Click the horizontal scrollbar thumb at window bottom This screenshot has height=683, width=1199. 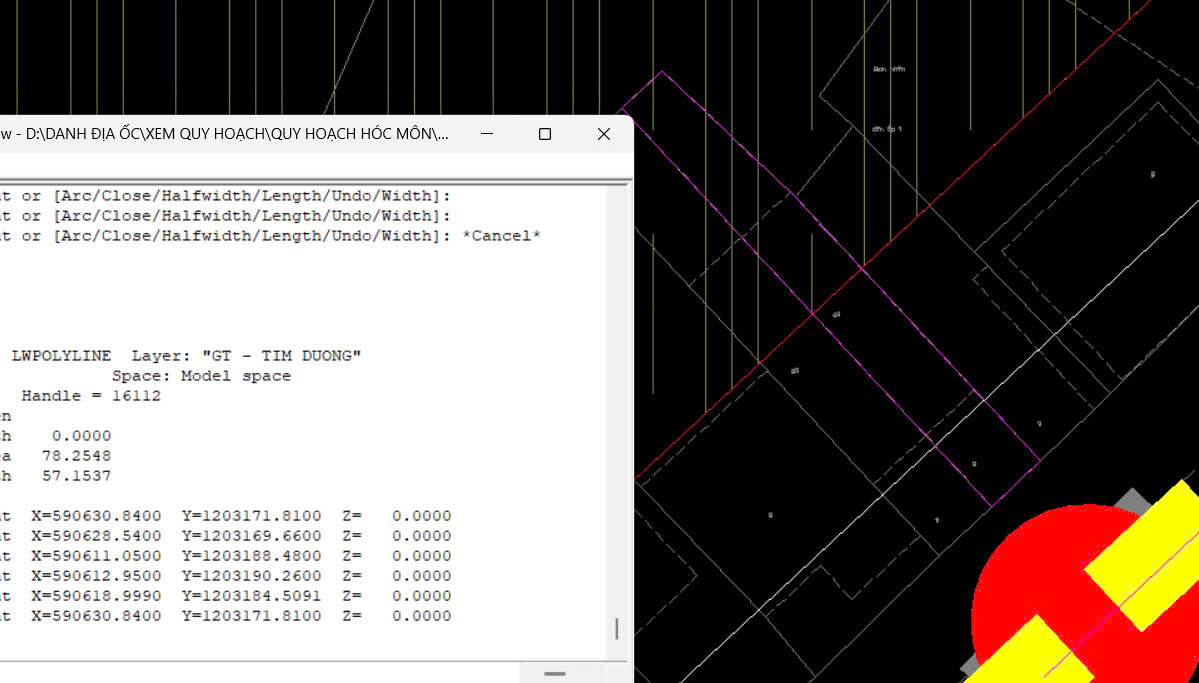[554, 674]
